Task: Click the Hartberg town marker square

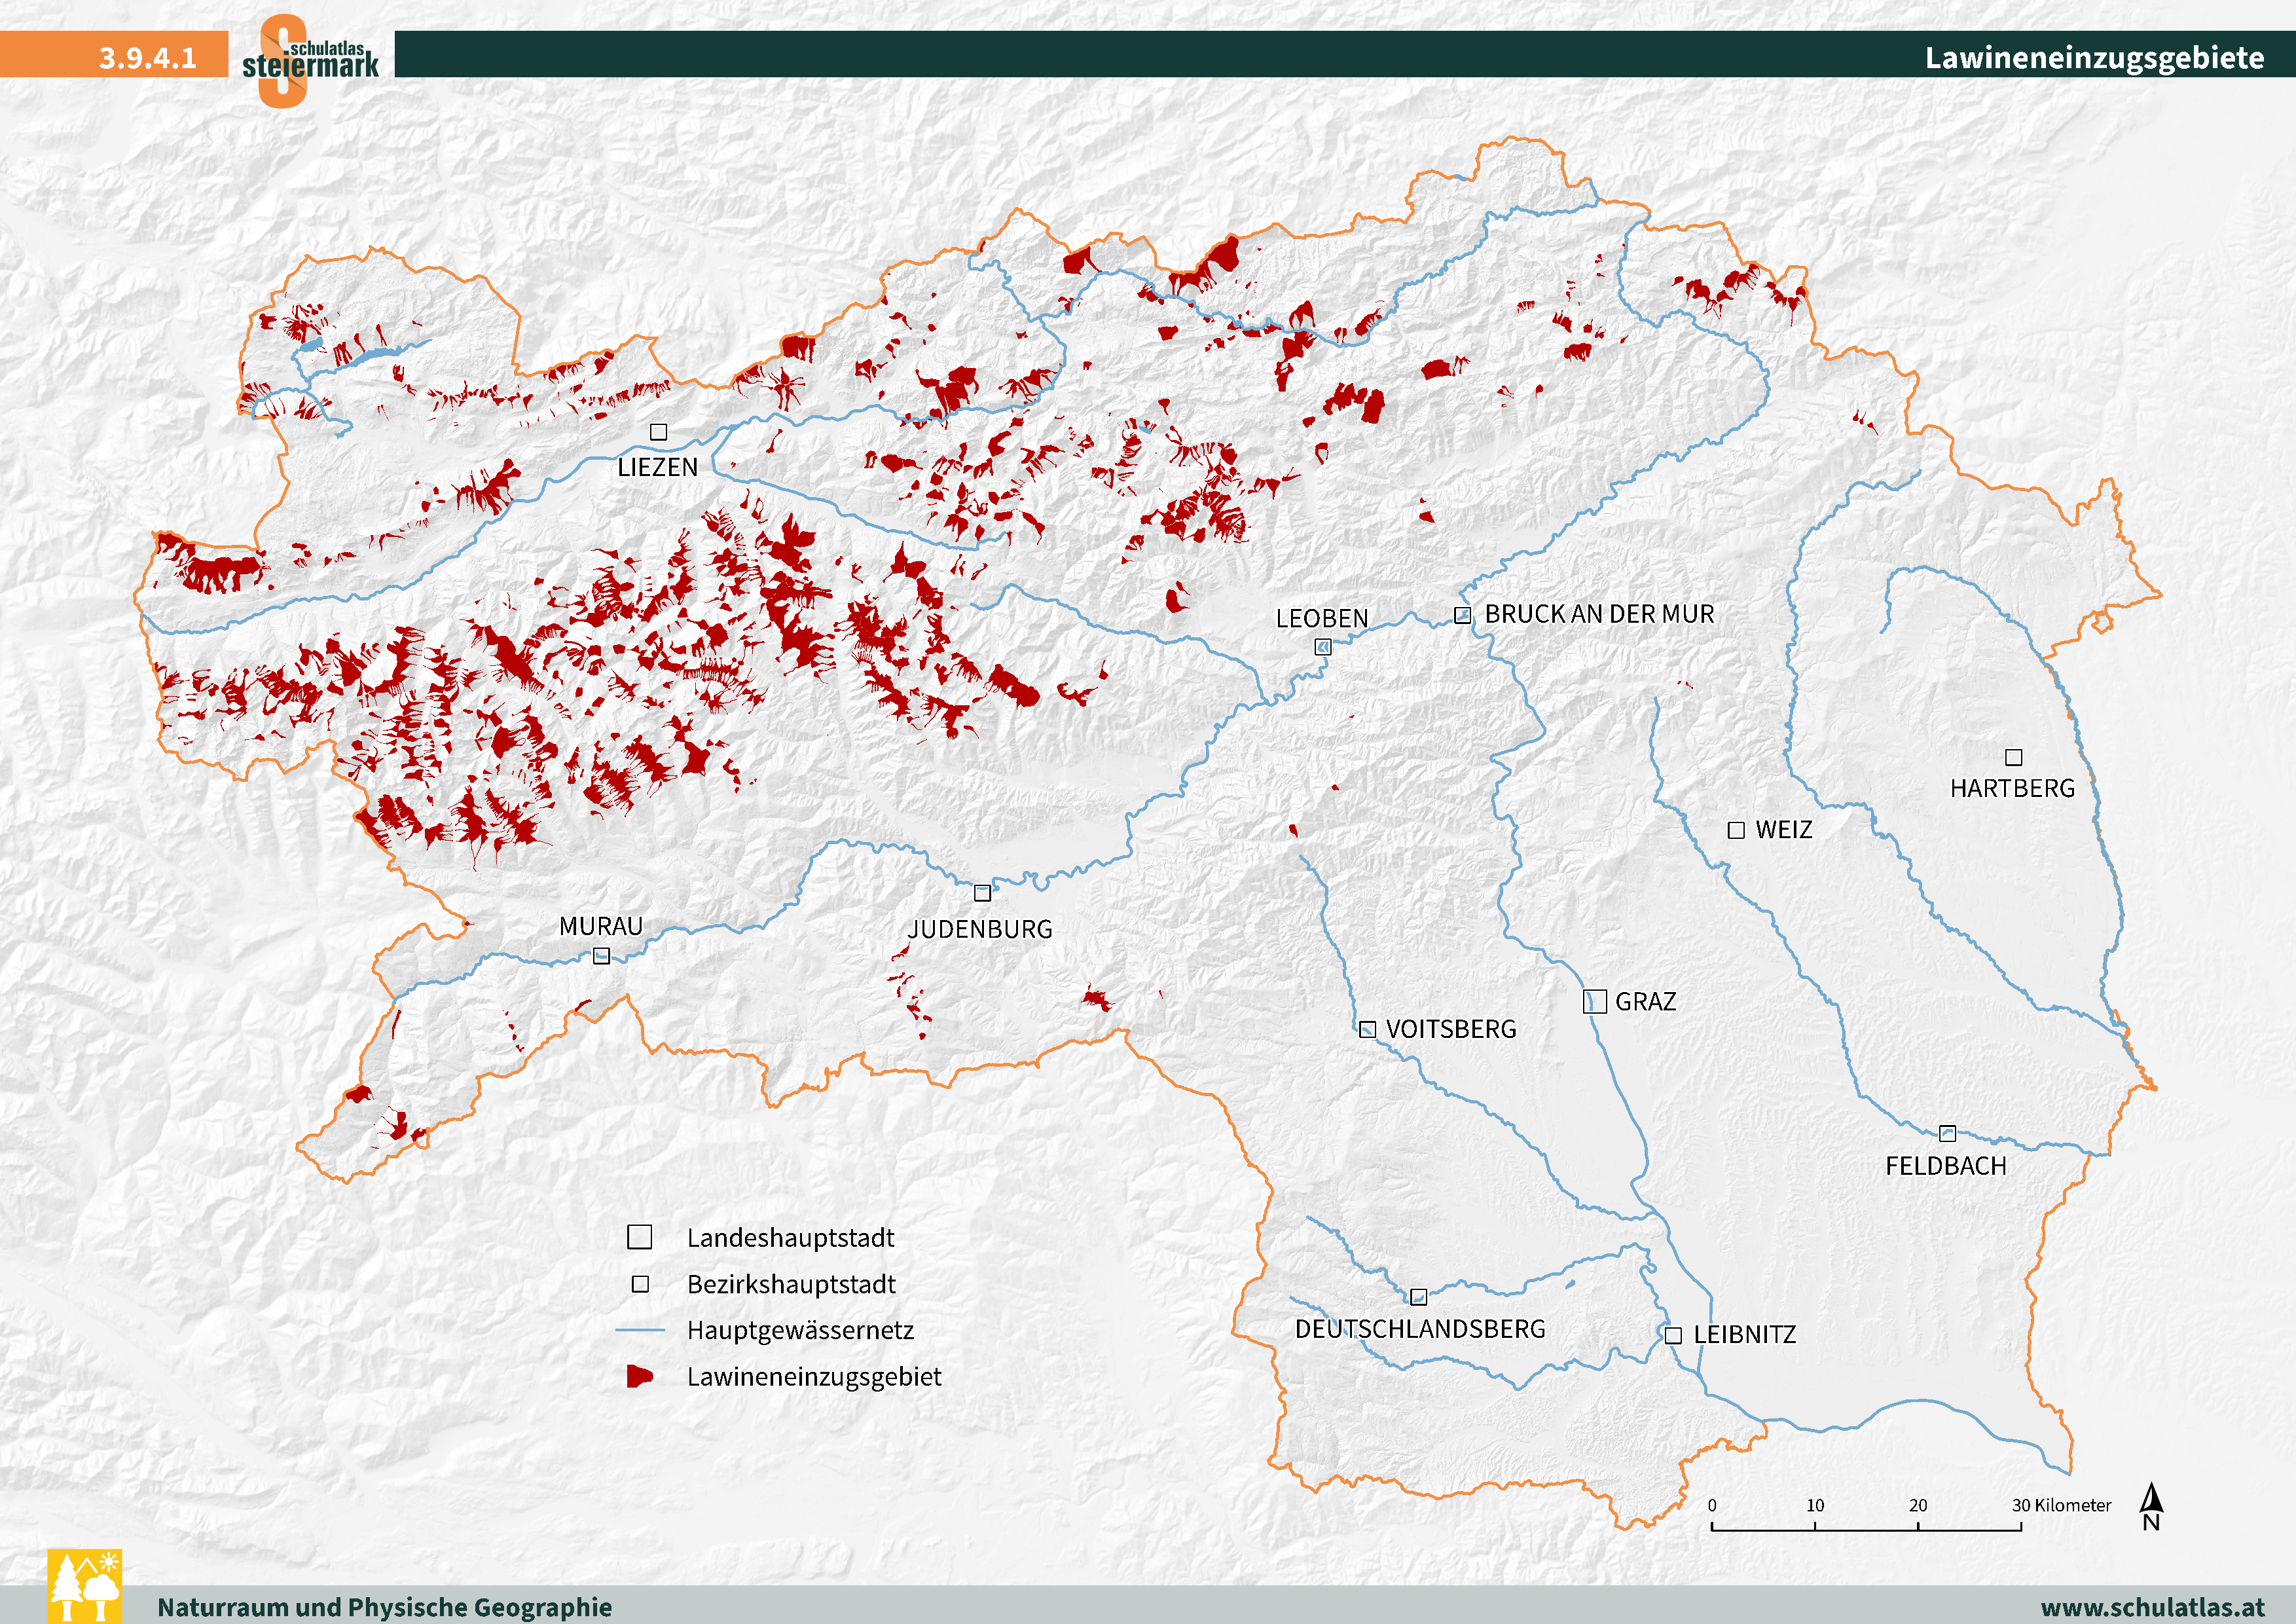Action: [2014, 757]
